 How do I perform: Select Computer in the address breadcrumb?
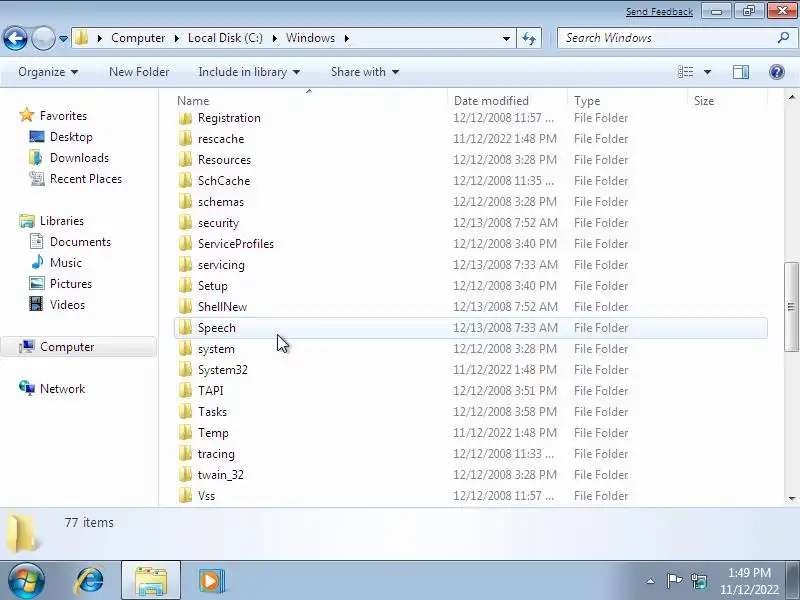coord(138,38)
